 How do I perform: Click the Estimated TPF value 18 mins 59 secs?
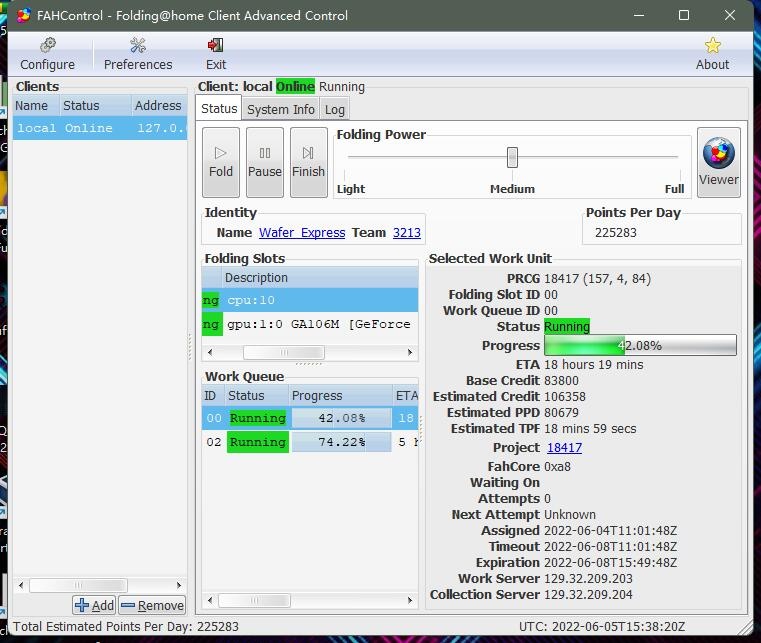590,429
